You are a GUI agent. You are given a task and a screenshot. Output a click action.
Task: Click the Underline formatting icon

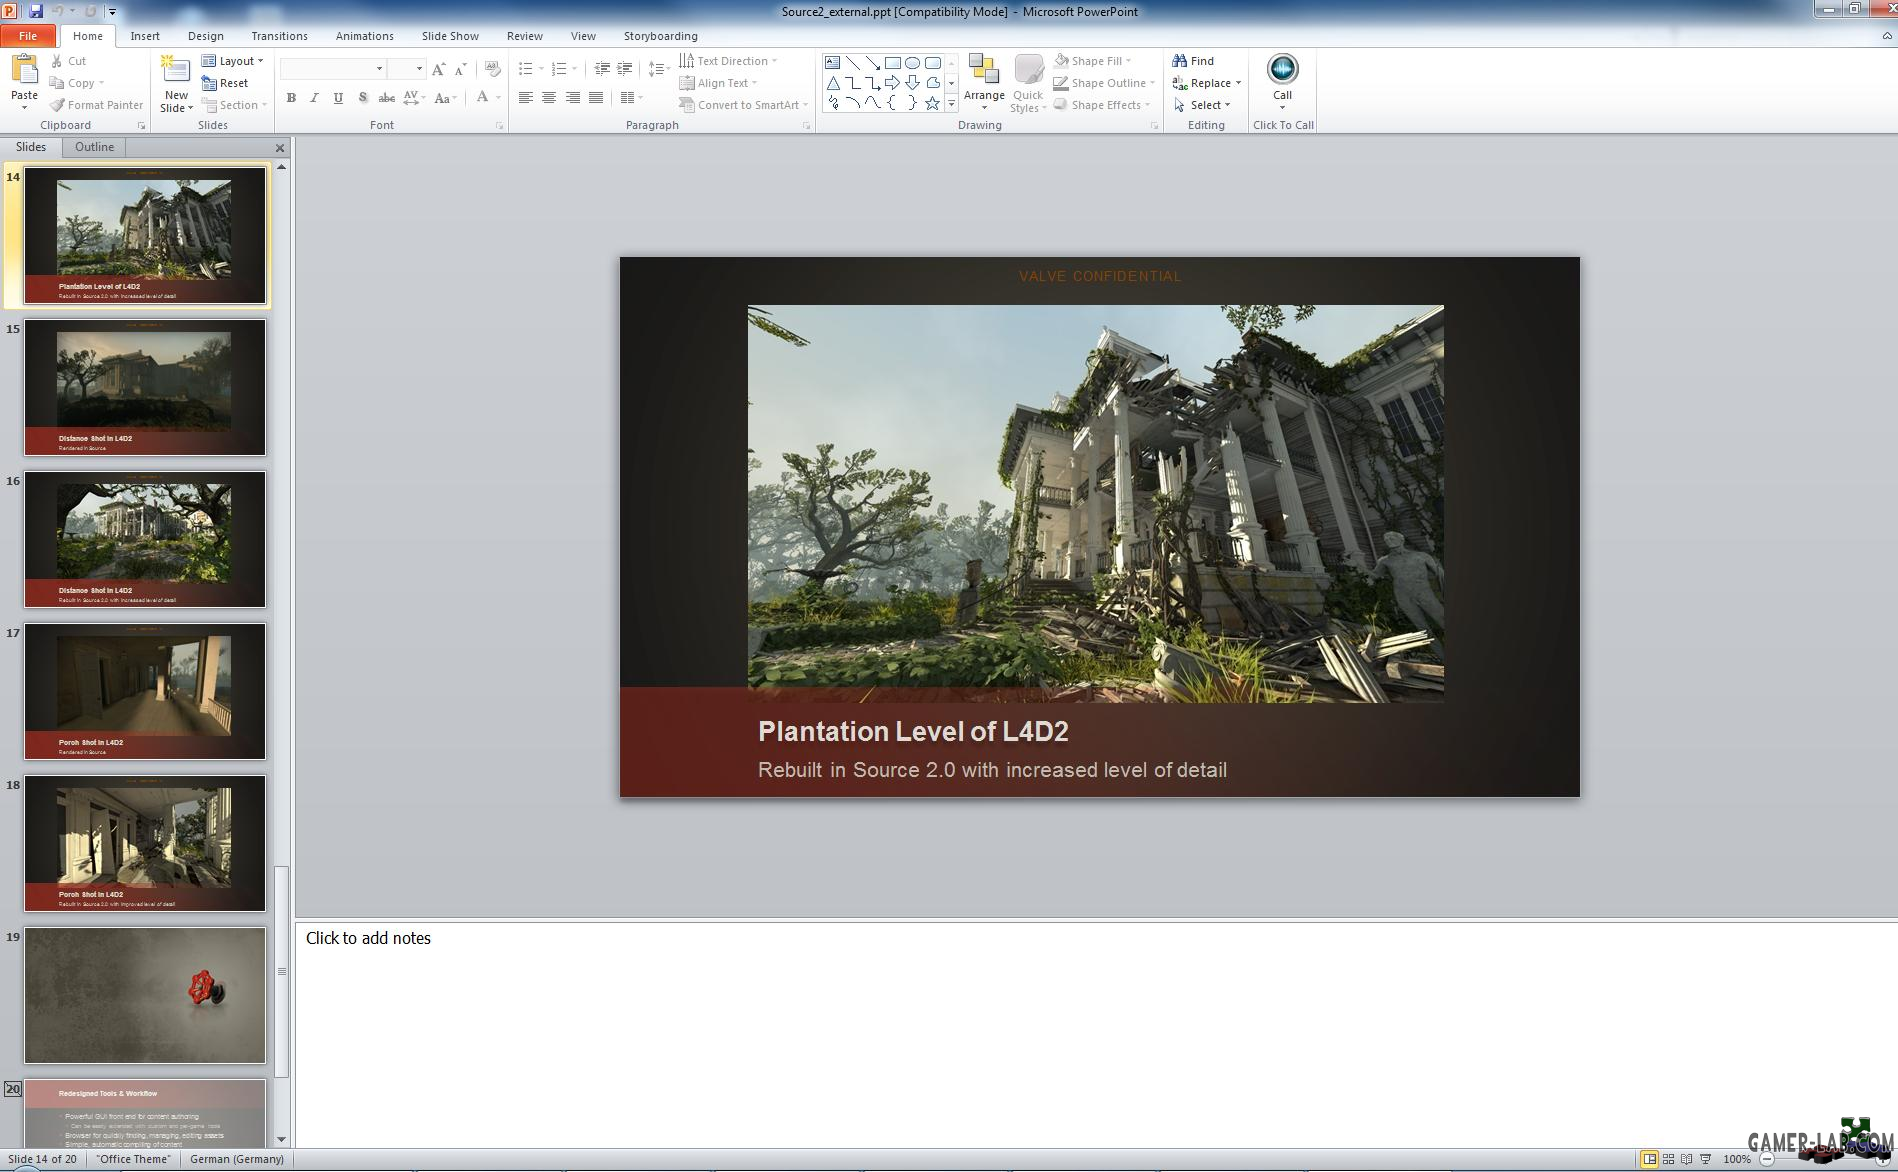pyautogui.click(x=339, y=98)
